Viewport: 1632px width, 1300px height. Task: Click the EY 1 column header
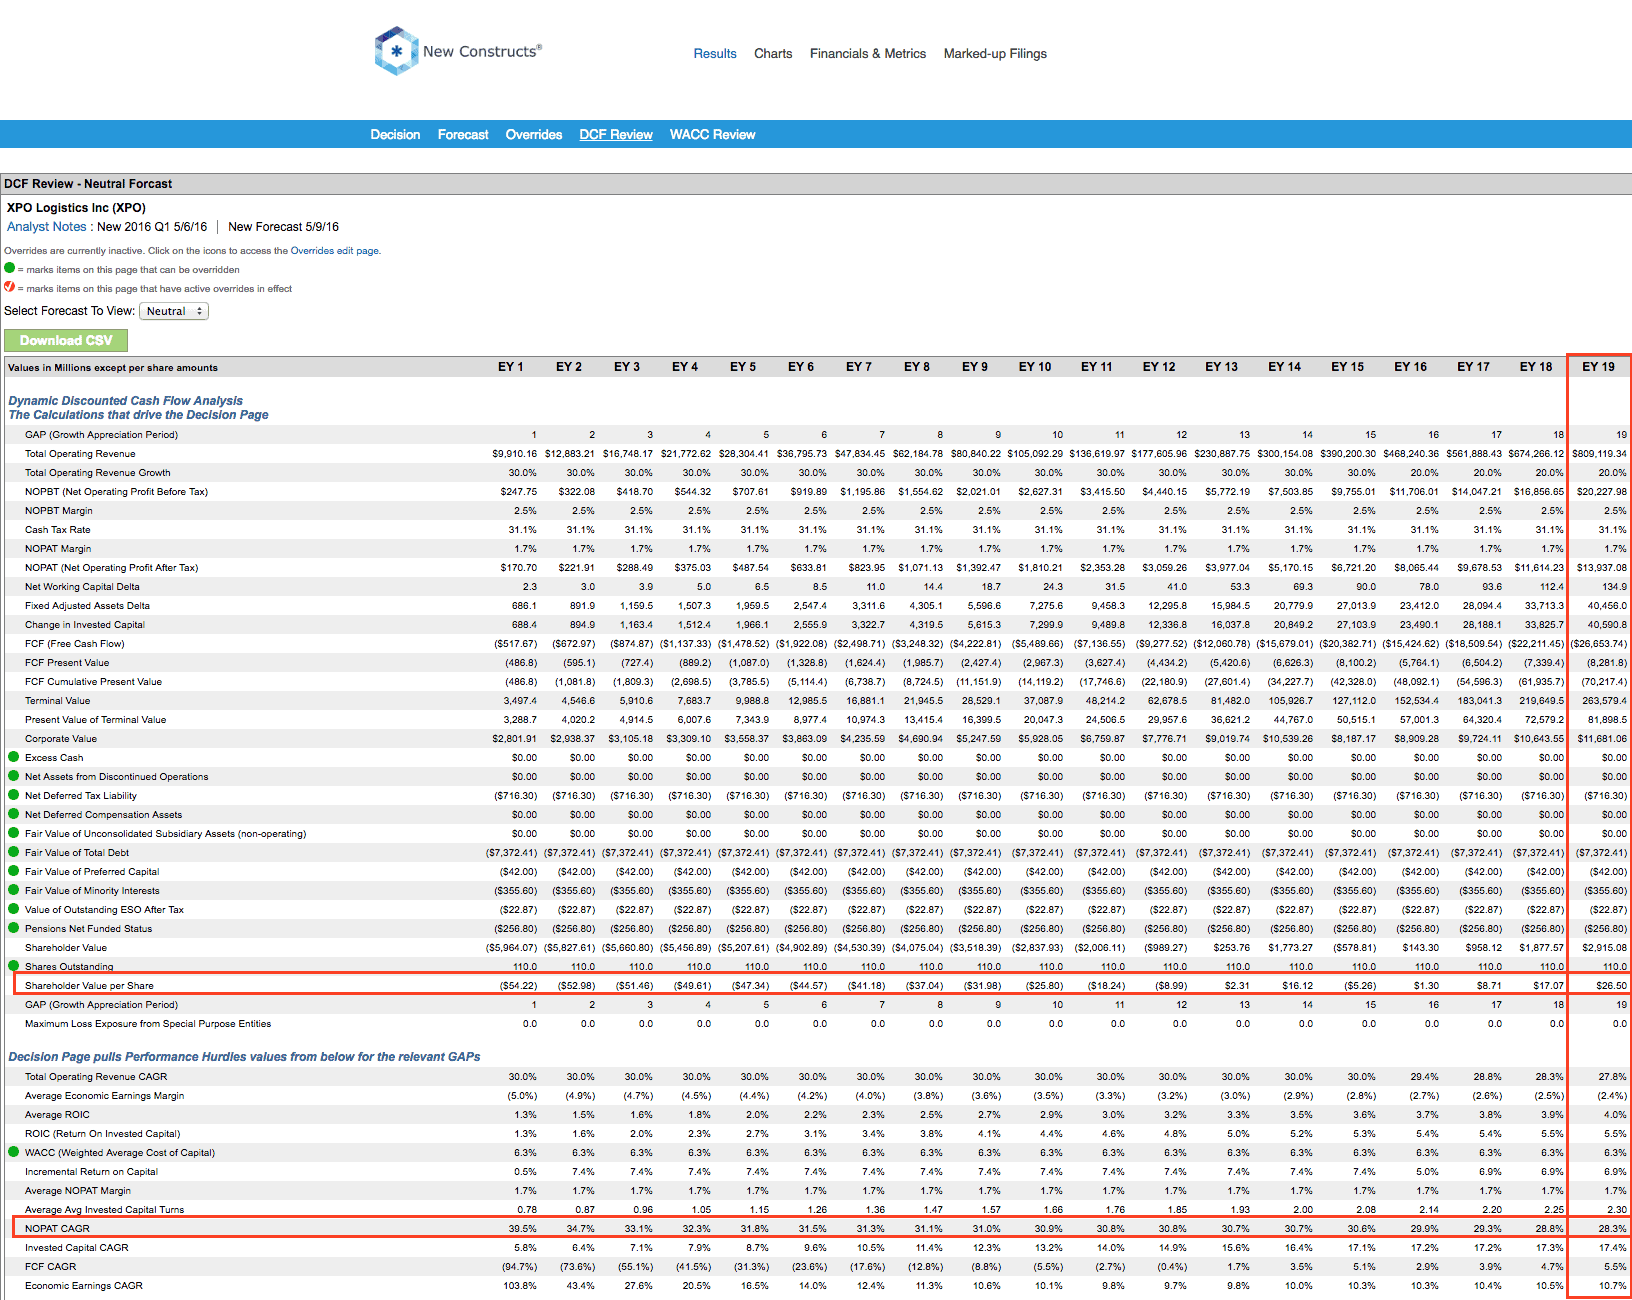click(510, 367)
